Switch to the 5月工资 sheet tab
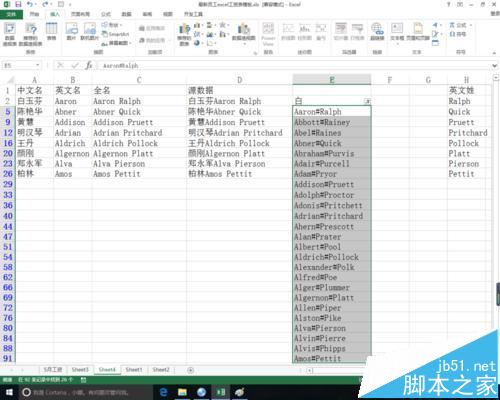The height and width of the screenshot is (400, 500). 53,370
